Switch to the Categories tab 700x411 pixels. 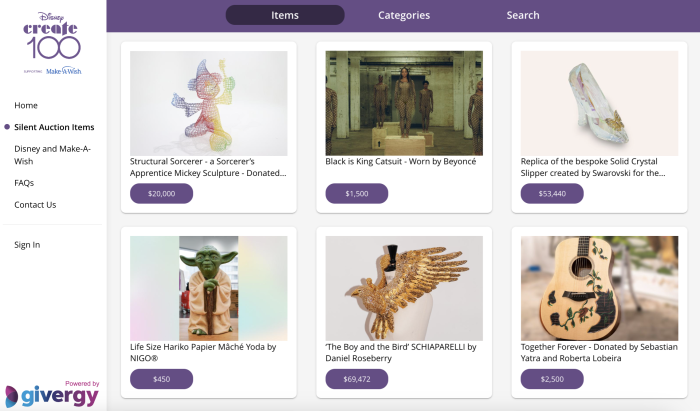coord(404,15)
